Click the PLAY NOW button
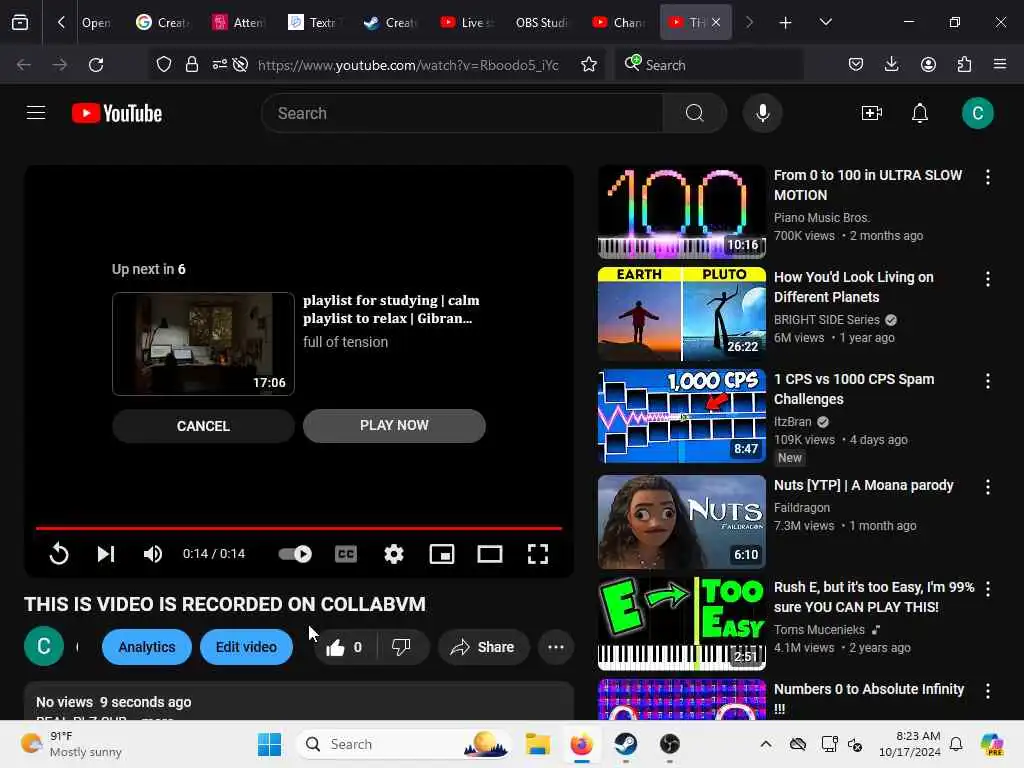The image size is (1024, 768). point(394,426)
